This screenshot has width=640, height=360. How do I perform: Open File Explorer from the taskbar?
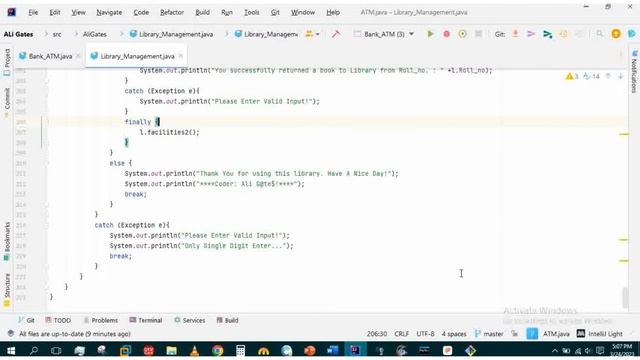point(171,350)
